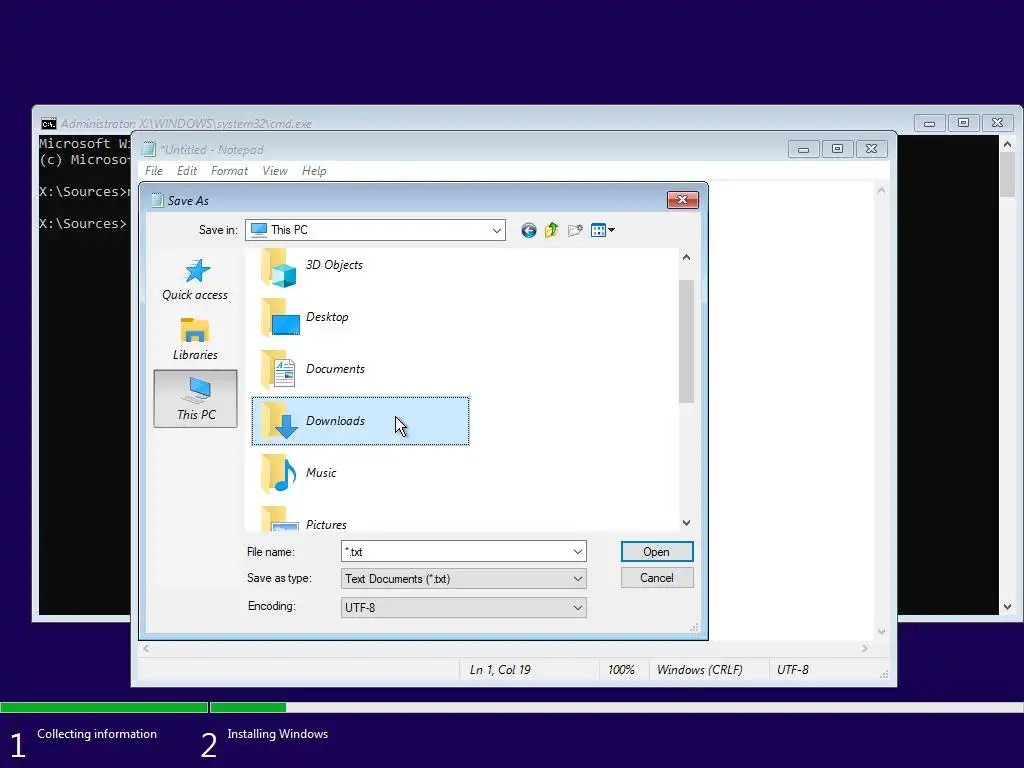
Task: Expand the Save in location dropdown
Action: pos(496,230)
